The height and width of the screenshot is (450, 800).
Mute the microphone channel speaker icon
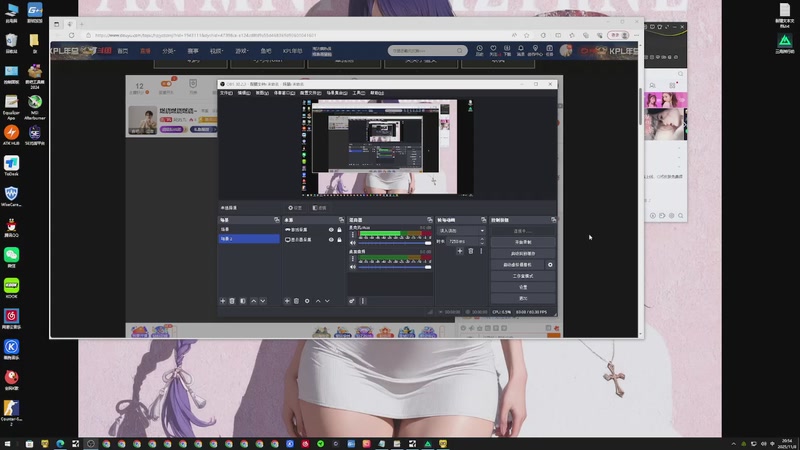point(352,243)
